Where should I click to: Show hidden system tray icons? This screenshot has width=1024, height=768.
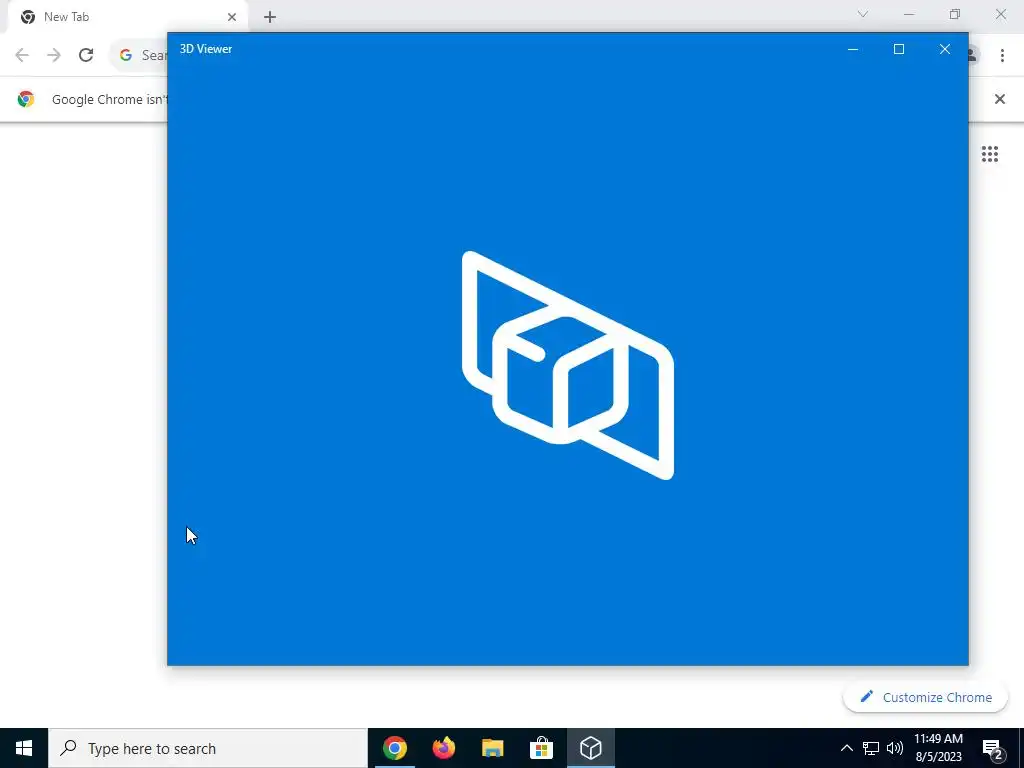(846, 748)
